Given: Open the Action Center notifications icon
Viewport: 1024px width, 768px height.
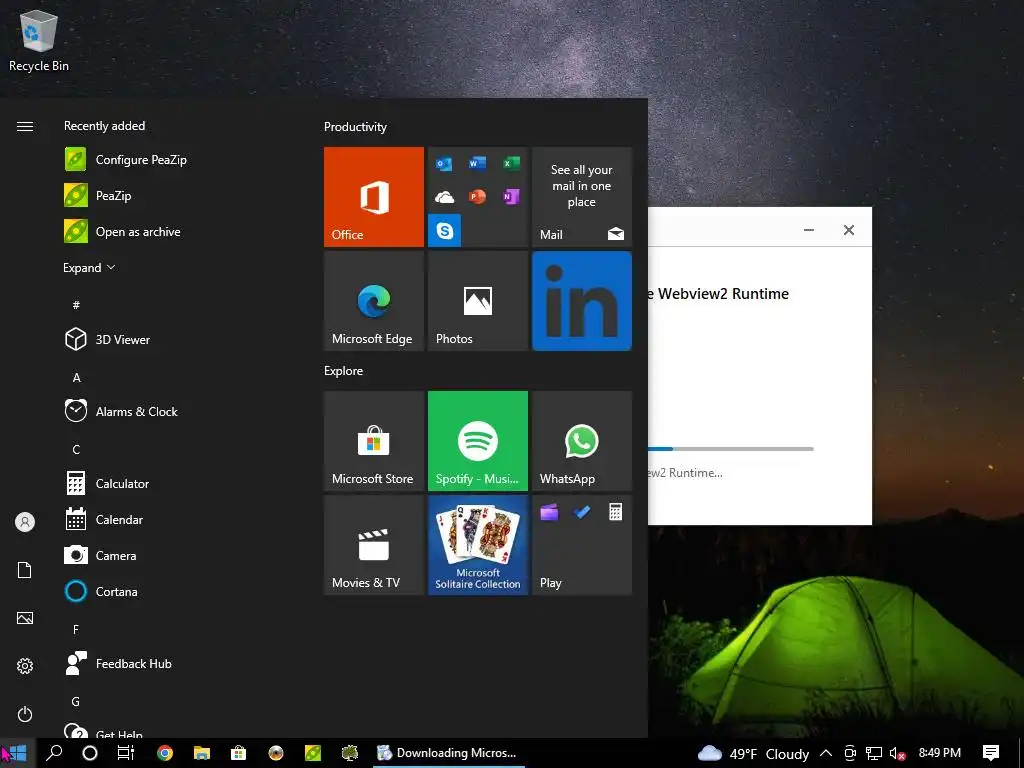Looking at the screenshot, I should click(991, 753).
